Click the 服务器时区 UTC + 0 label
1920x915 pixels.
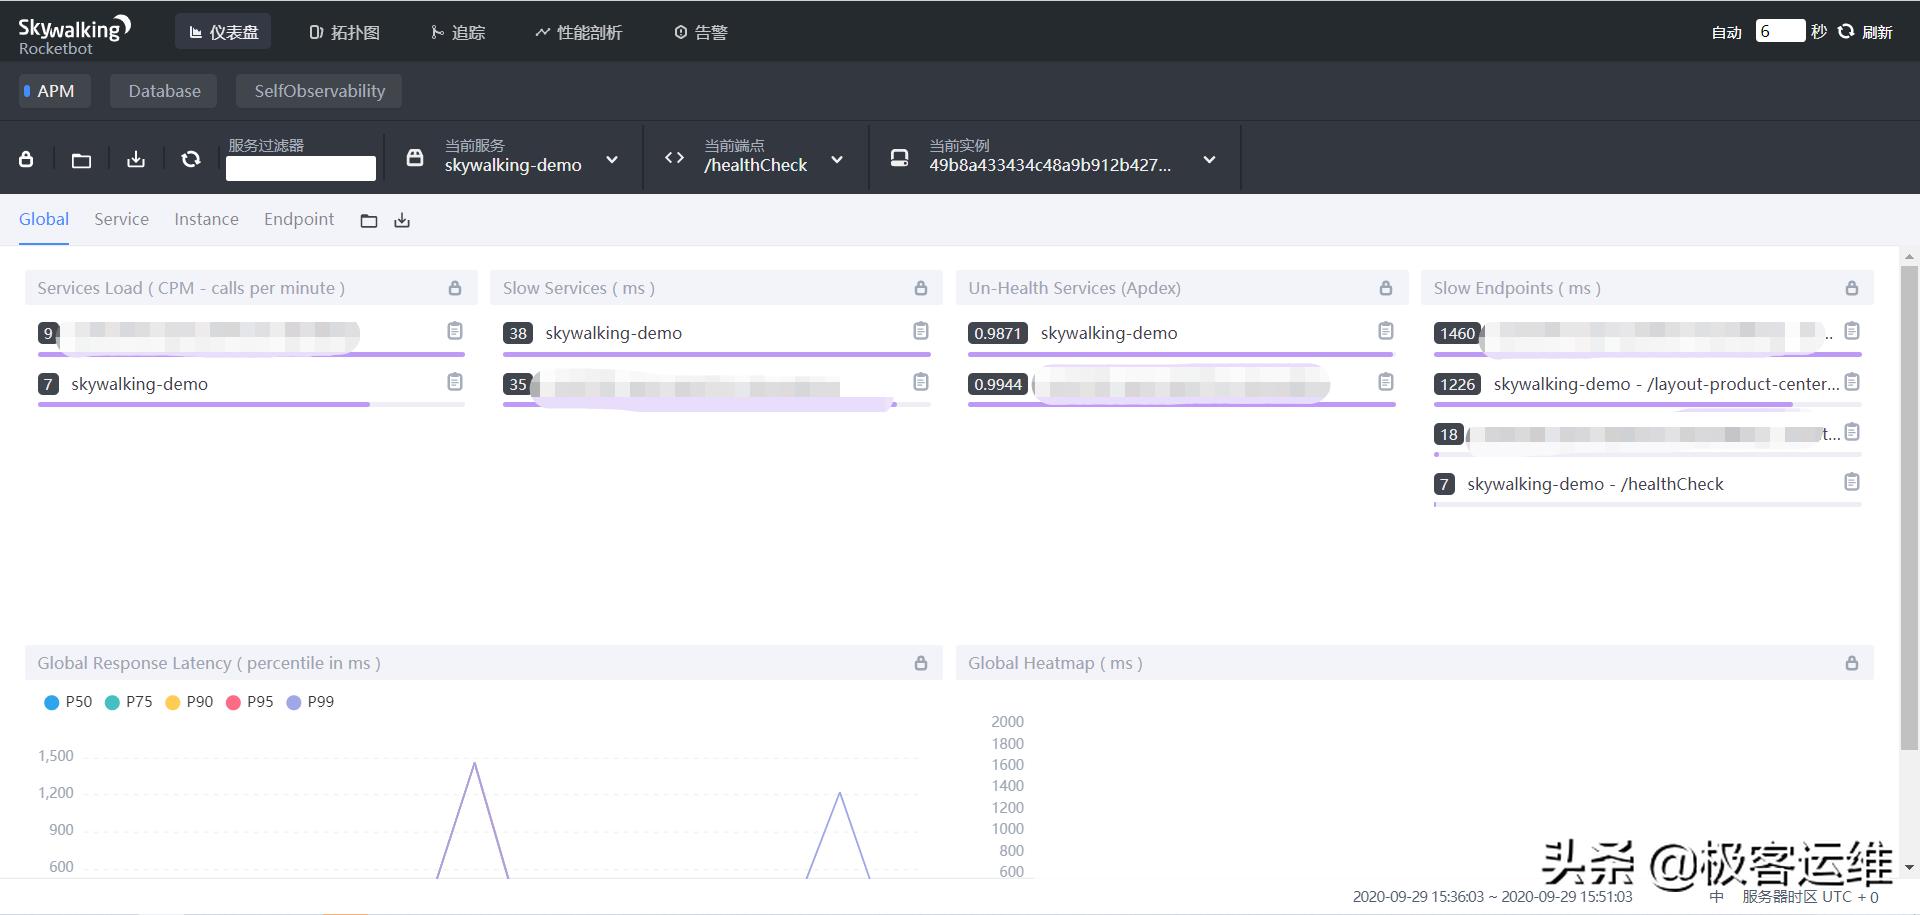pyautogui.click(x=1810, y=897)
